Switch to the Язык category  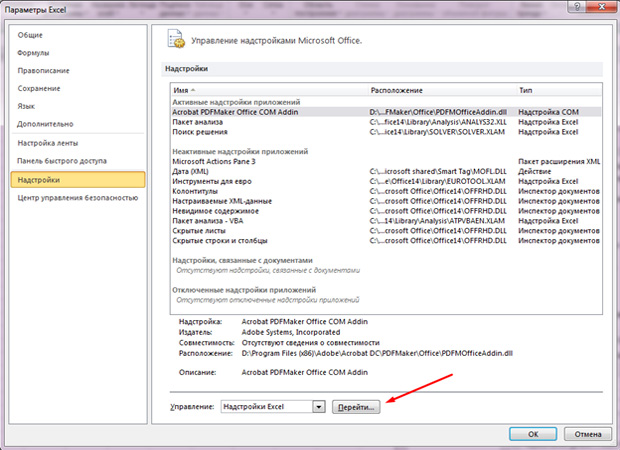26,106
